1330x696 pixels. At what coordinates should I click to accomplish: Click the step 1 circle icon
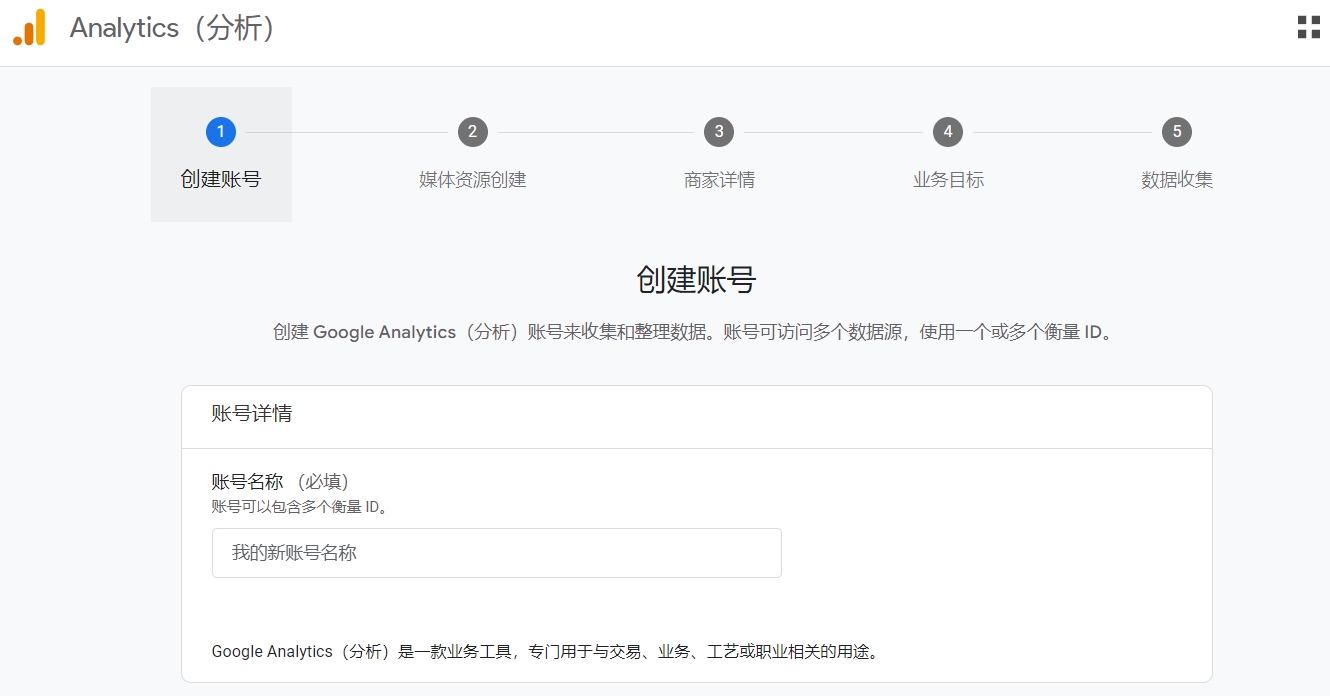pyautogui.click(x=221, y=132)
